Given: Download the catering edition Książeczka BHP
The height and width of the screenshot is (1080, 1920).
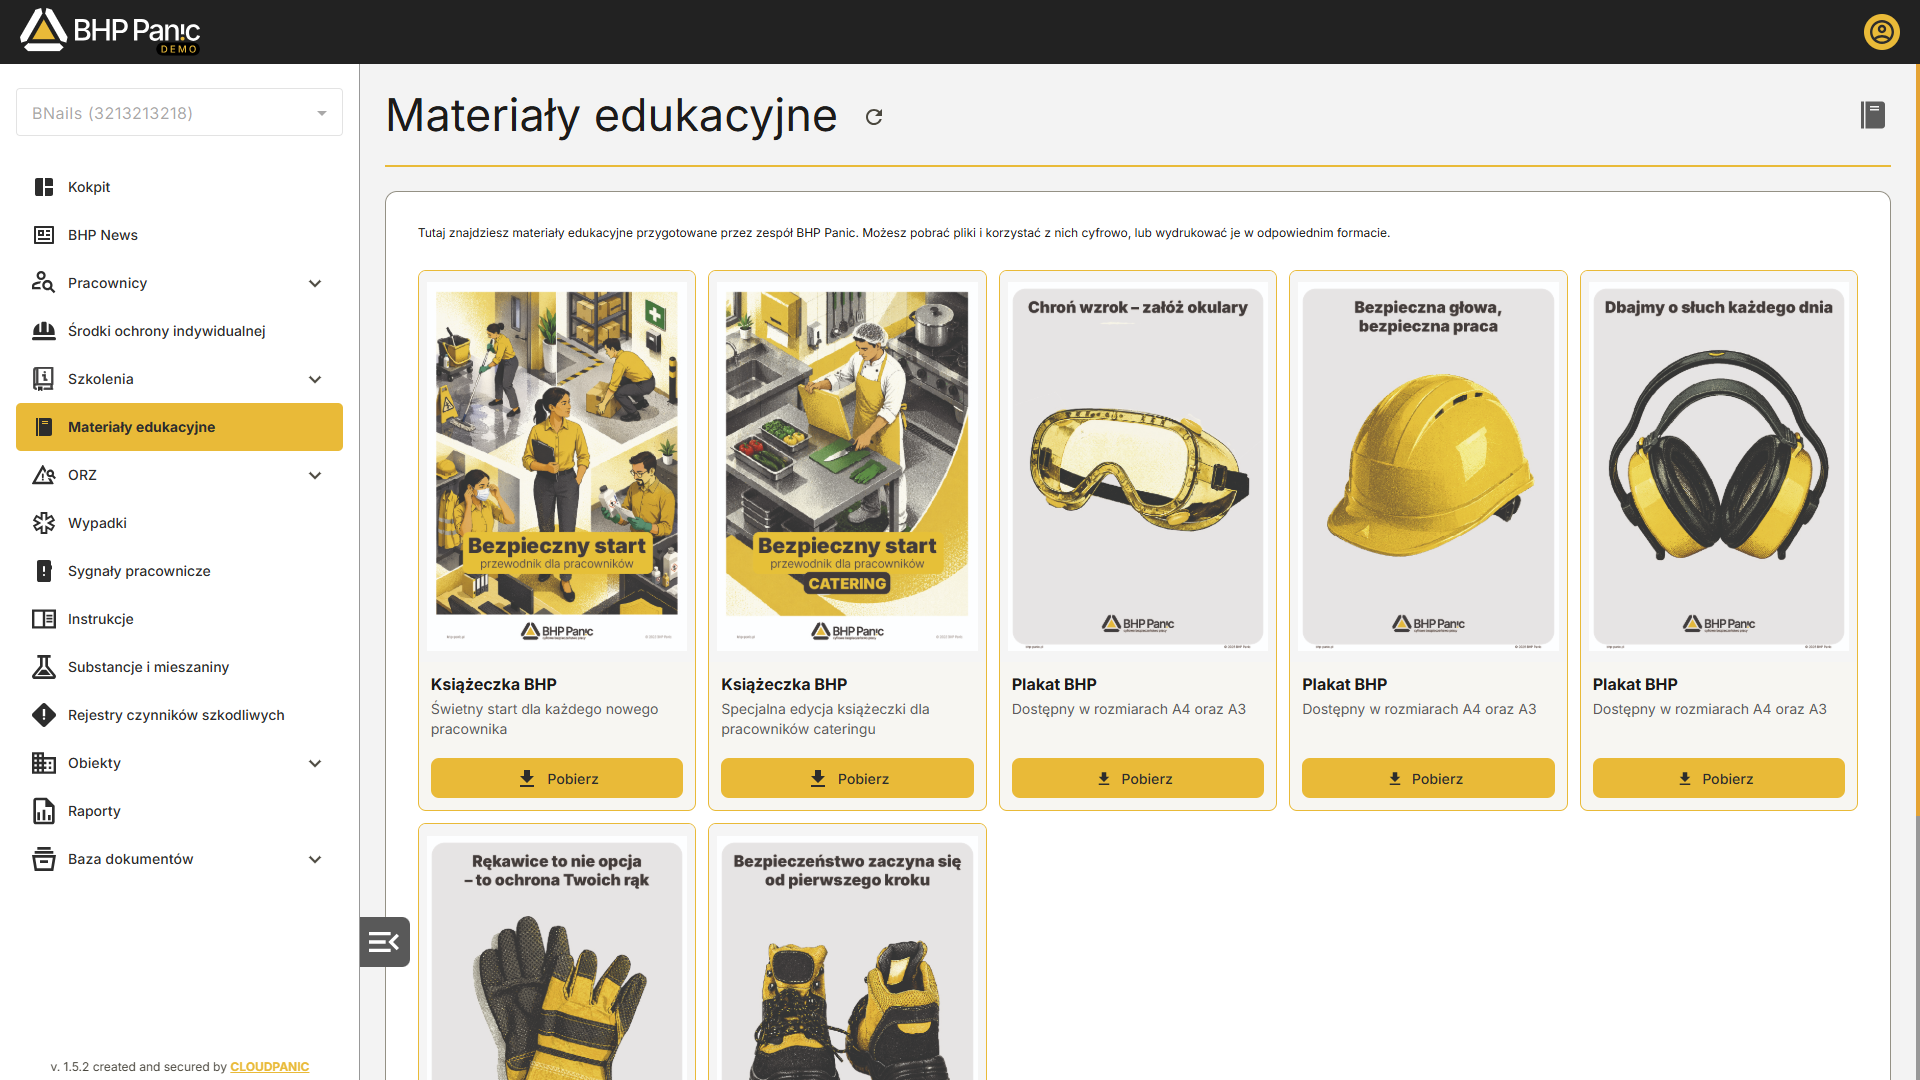Looking at the screenshot, I should point(847,778).
